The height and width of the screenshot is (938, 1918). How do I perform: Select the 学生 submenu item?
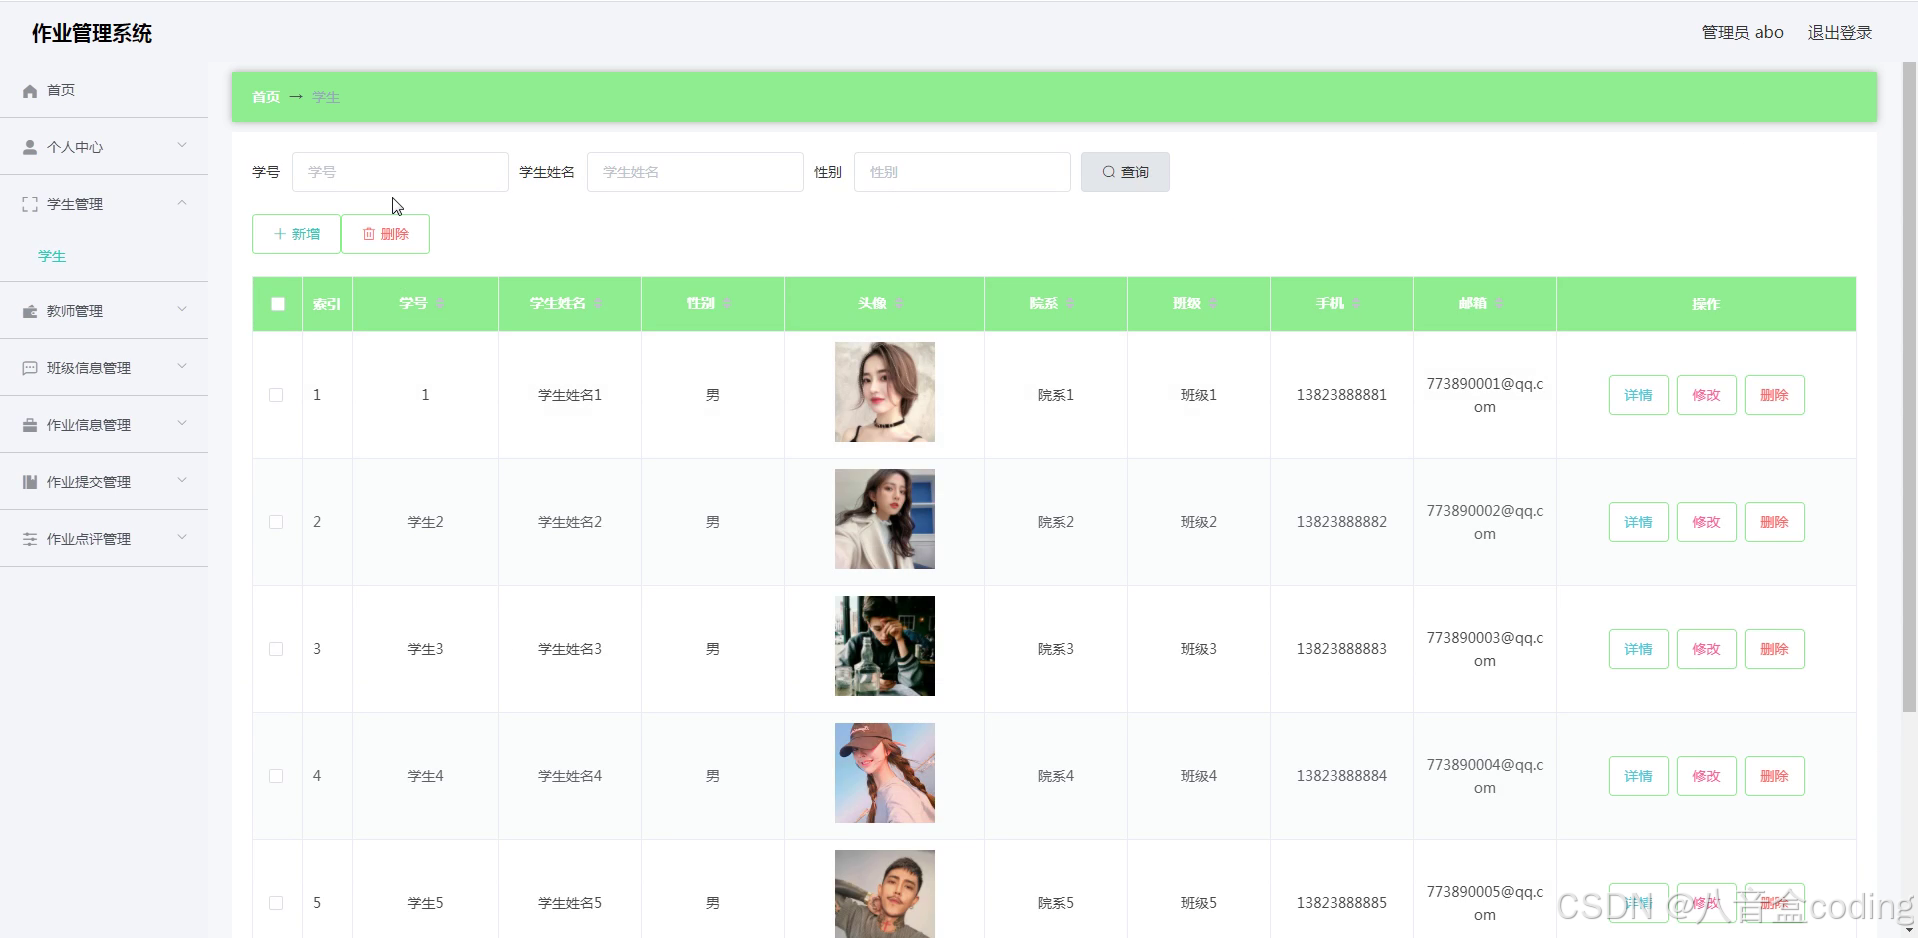tap(52, 256)
